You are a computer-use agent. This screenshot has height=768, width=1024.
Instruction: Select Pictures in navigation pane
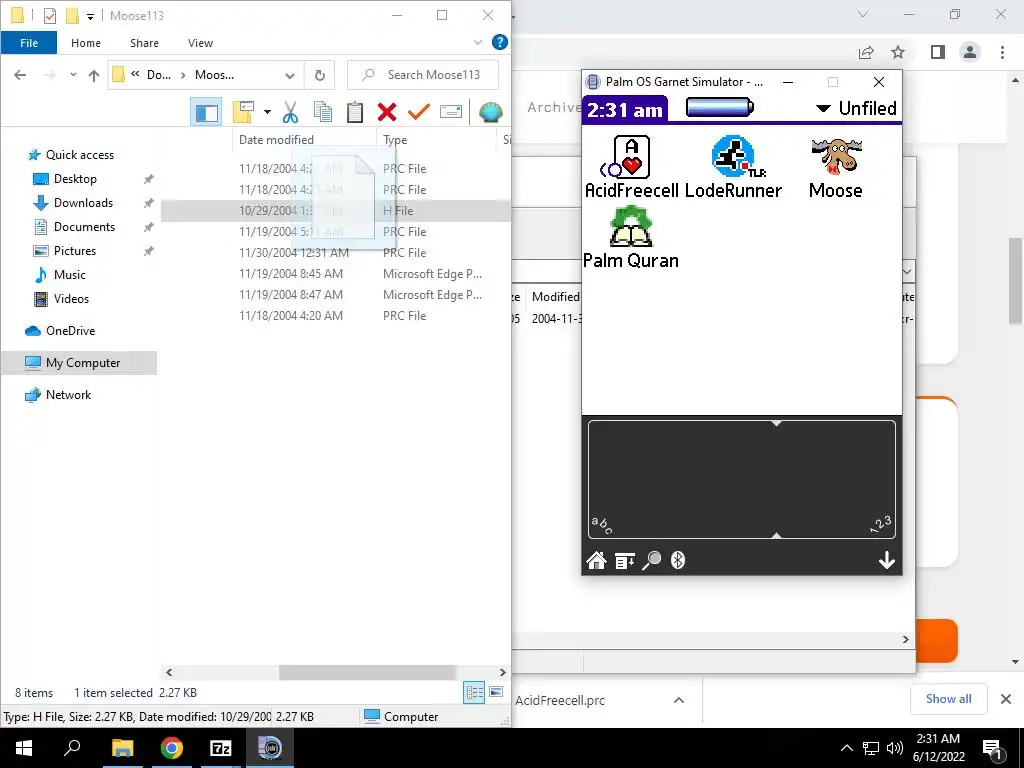pyautogui.click(x=74, y=251)
